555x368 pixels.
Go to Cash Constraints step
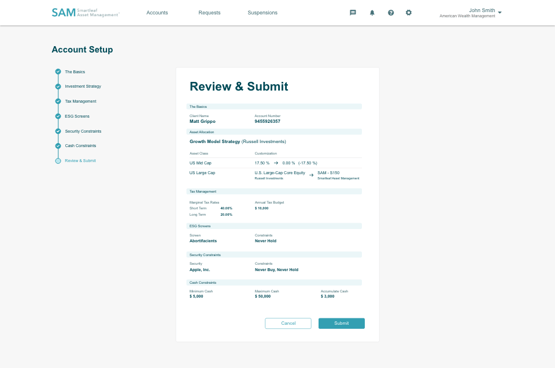point(80,146)
